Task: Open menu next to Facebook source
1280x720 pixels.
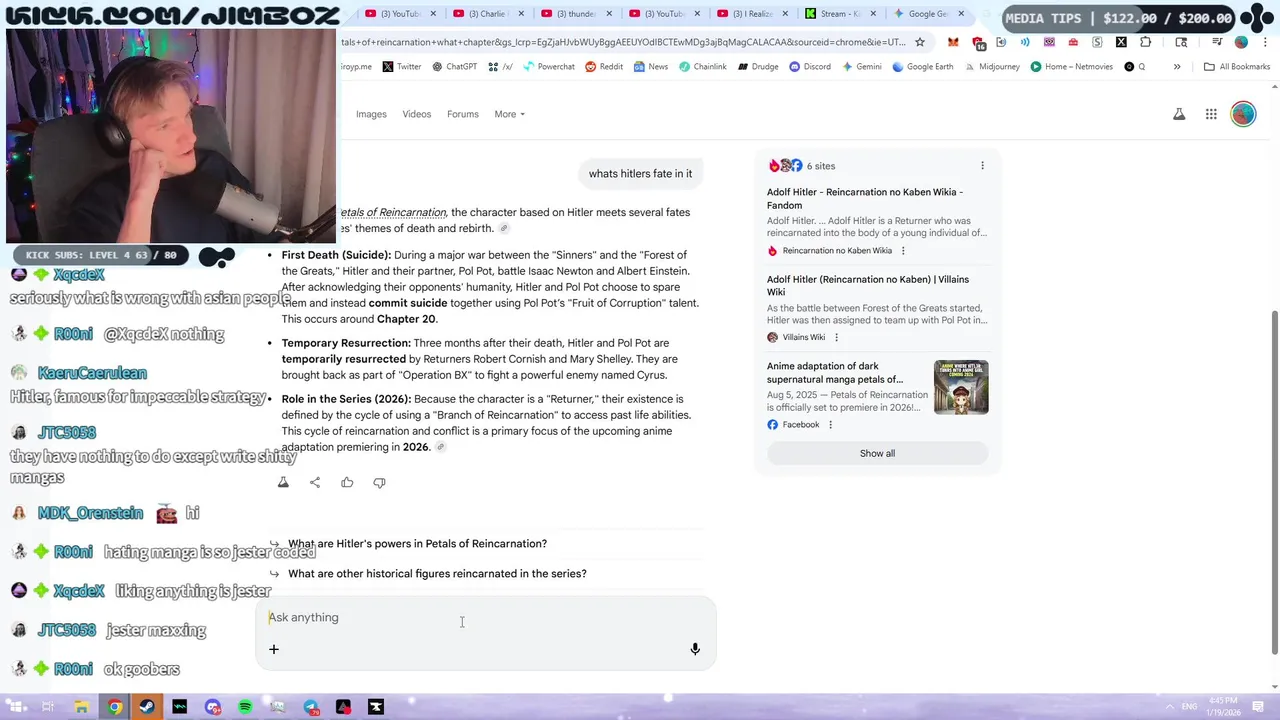Action: (x=830, y=425)
